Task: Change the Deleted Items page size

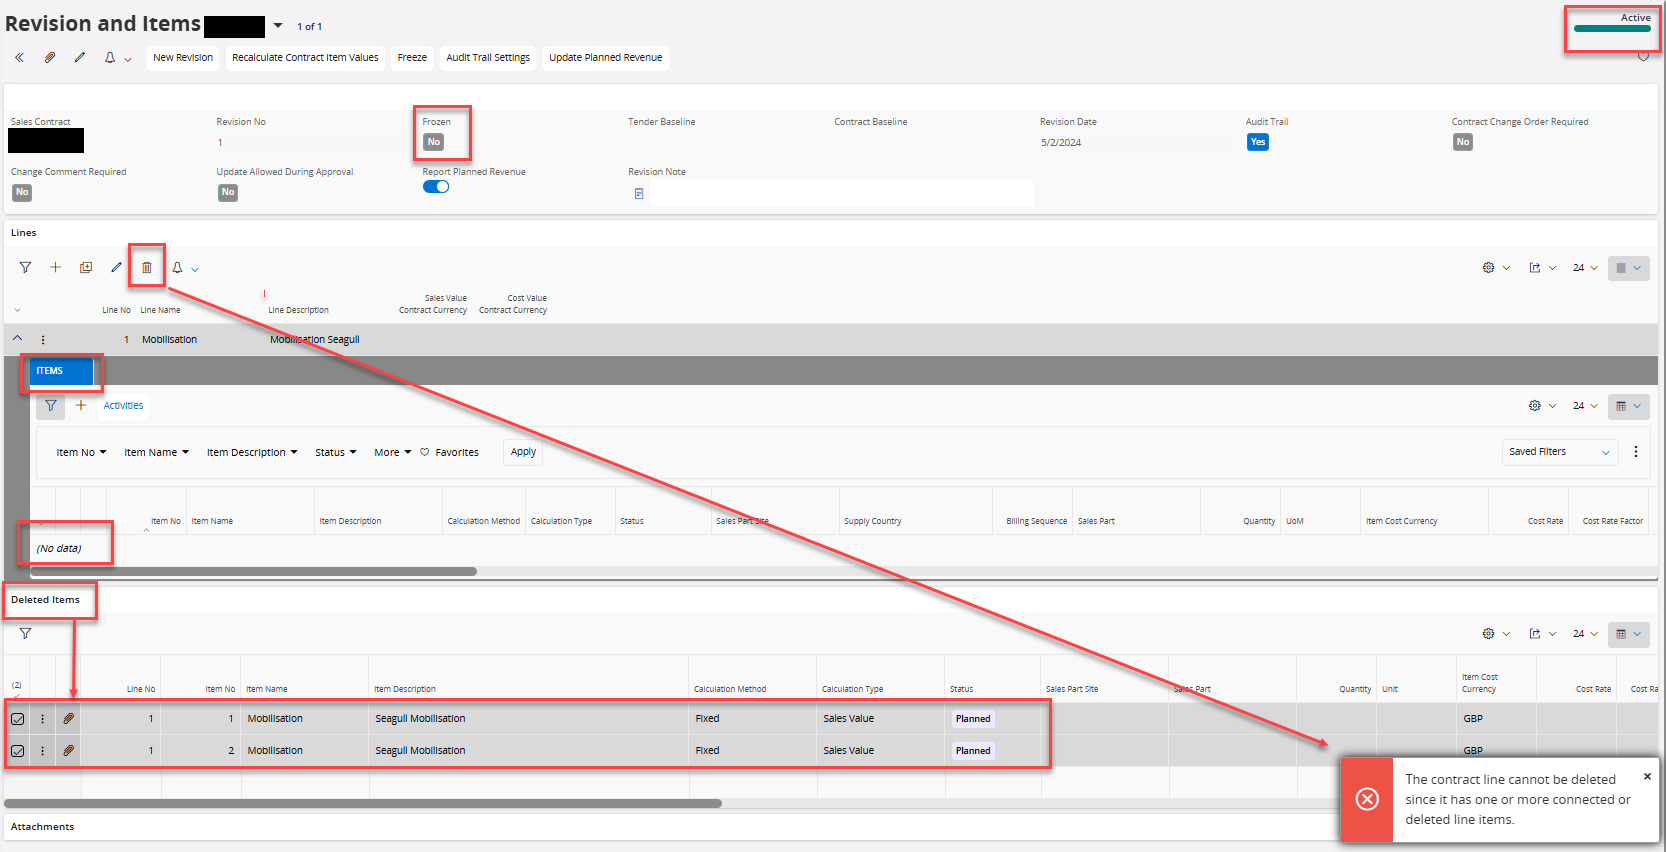Action: (1585, 634)
